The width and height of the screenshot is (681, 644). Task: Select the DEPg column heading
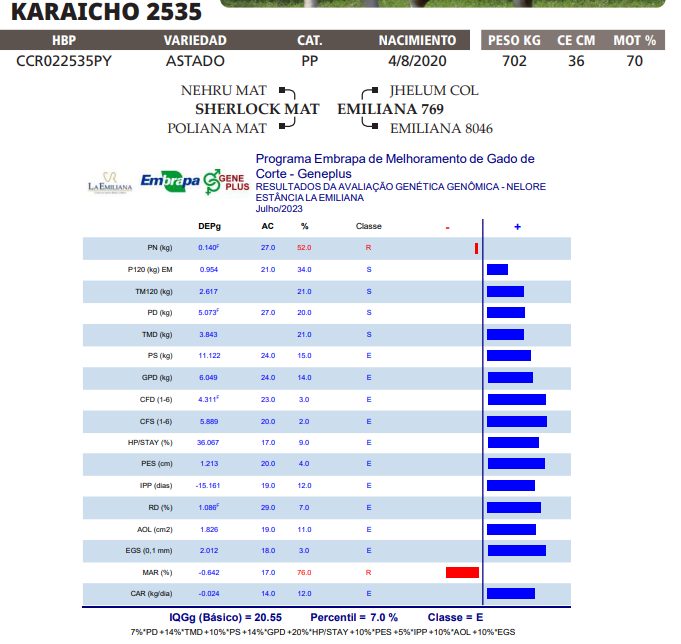(209, 227)
